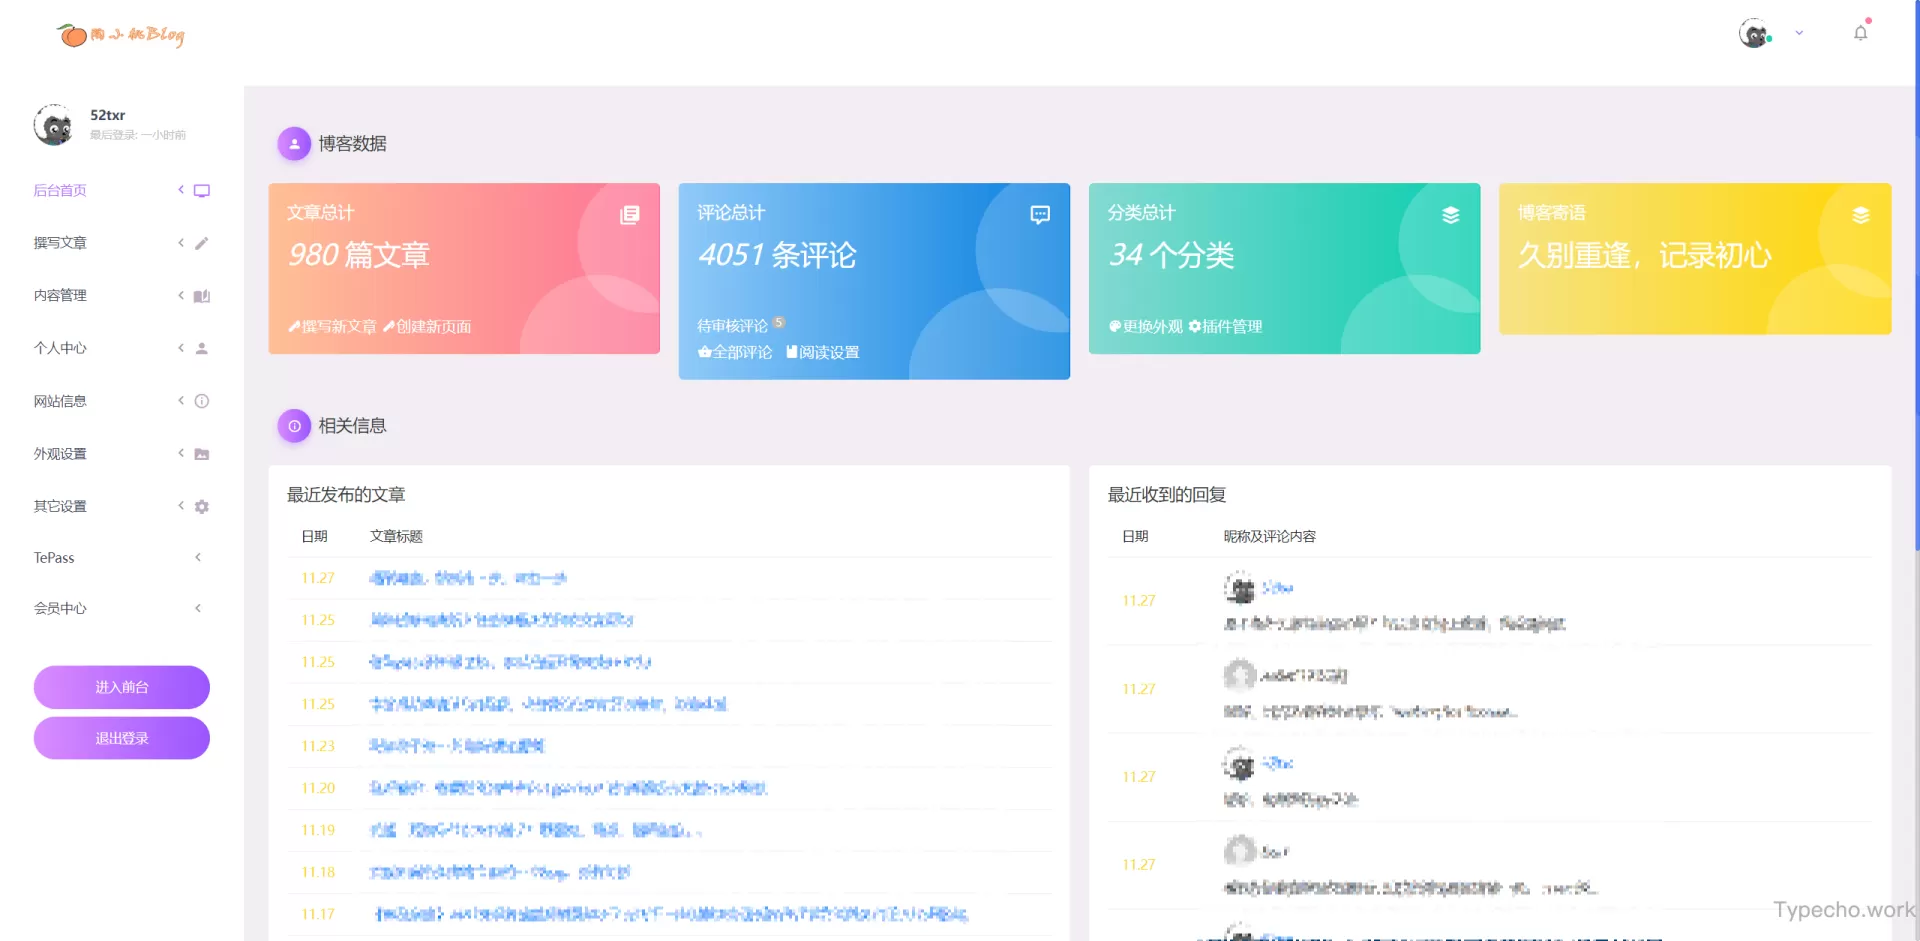Click the 进入前台 button
Viewport: 1920px width, 941px height.
click(121, 687)
